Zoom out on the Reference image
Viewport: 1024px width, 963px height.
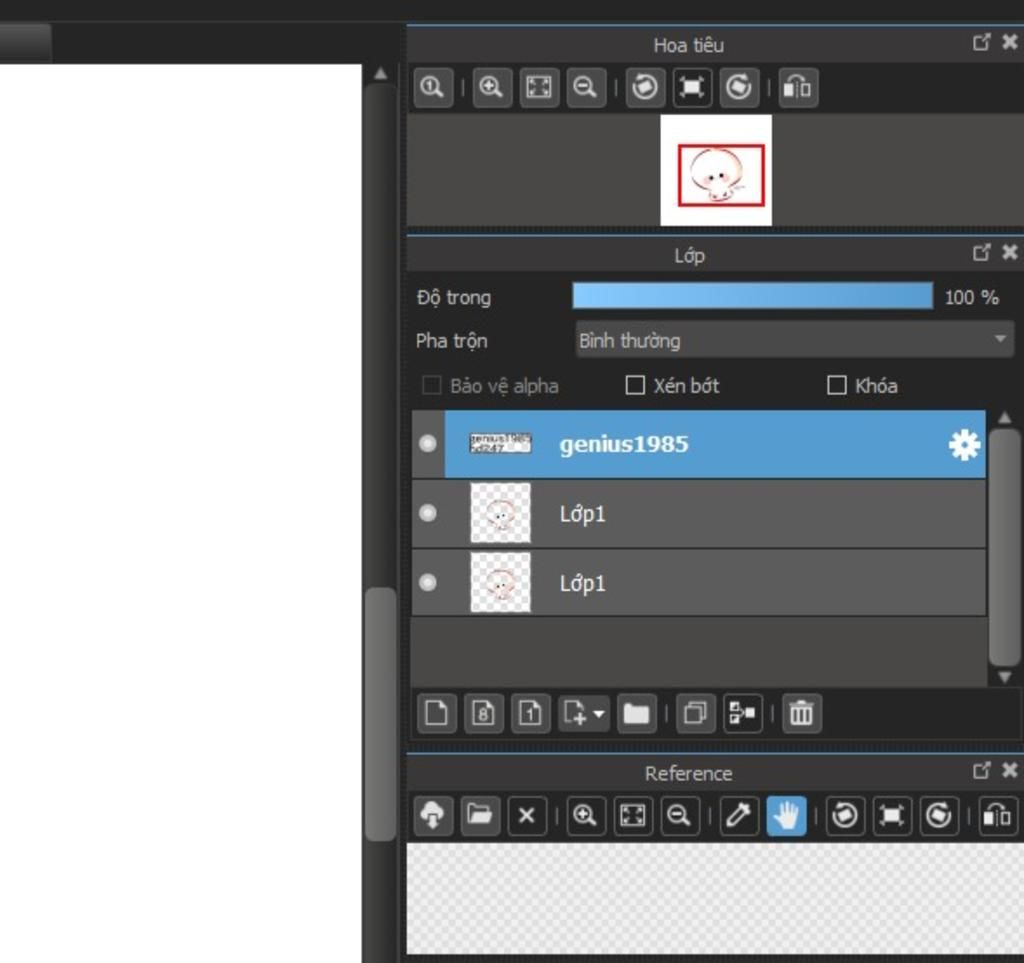pos(680,815)
